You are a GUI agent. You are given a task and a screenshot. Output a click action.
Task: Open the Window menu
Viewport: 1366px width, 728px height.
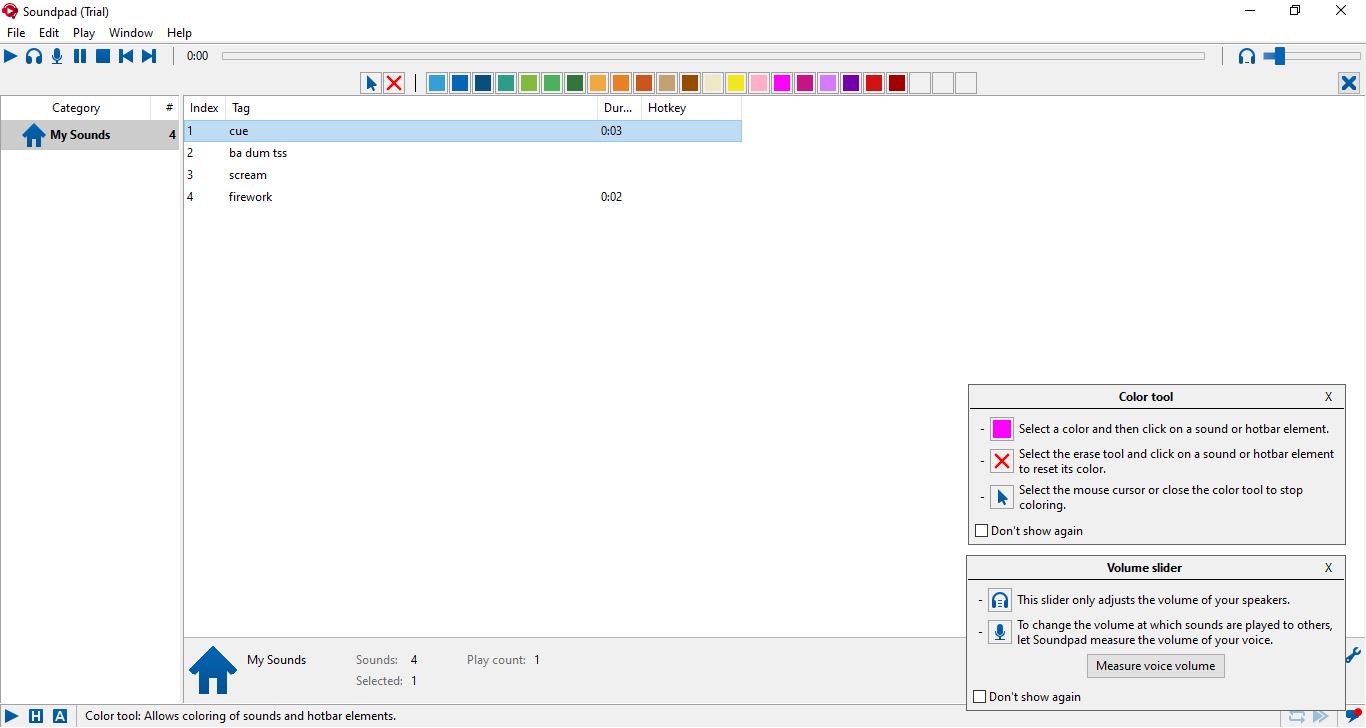(x=131, y=33)
